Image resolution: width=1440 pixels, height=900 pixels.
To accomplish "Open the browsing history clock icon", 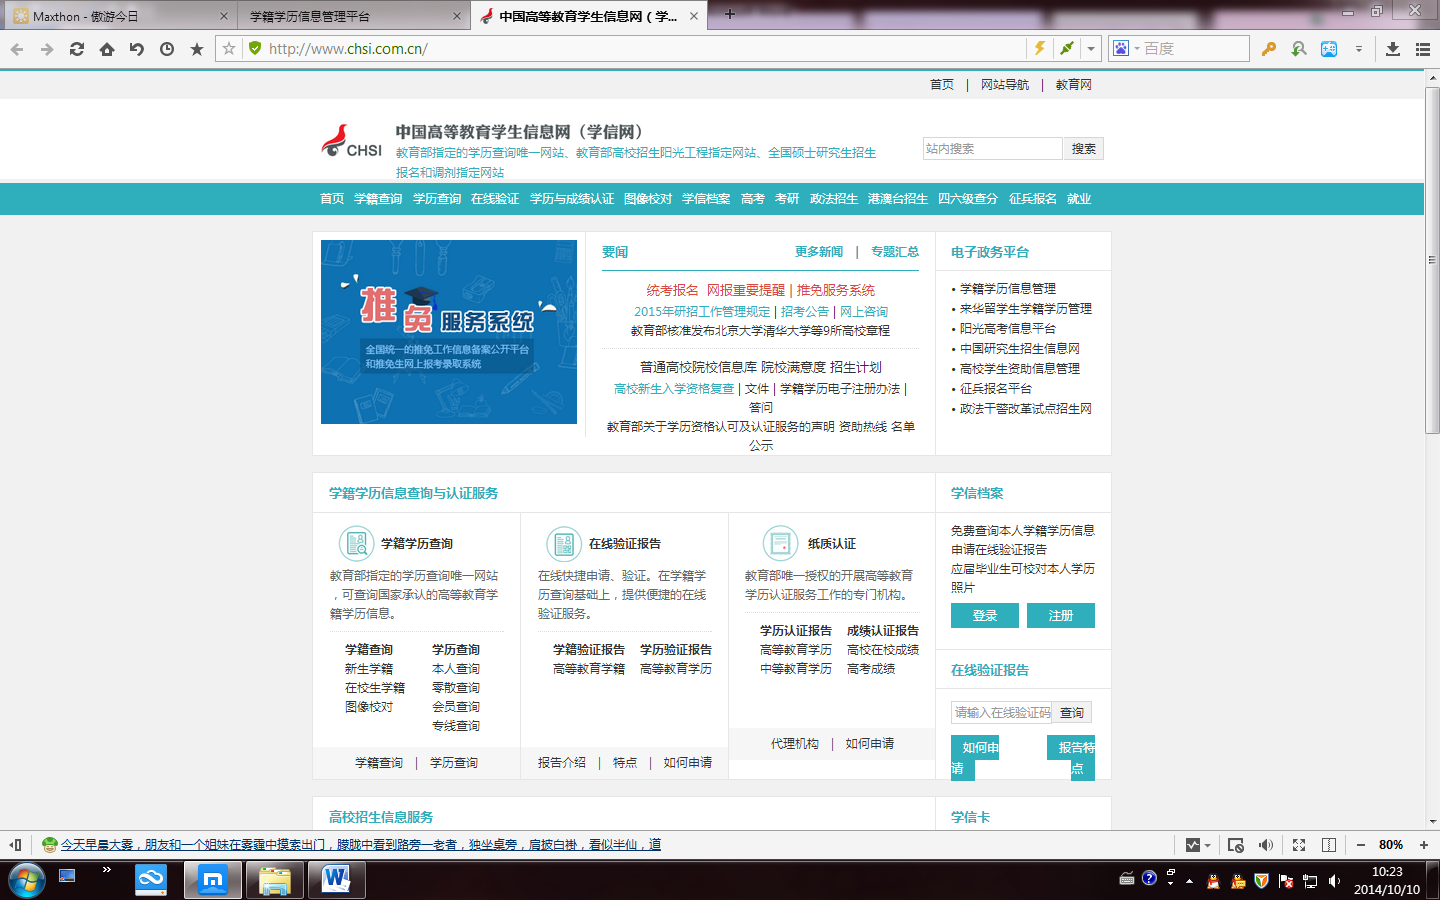I will [167, 49].
